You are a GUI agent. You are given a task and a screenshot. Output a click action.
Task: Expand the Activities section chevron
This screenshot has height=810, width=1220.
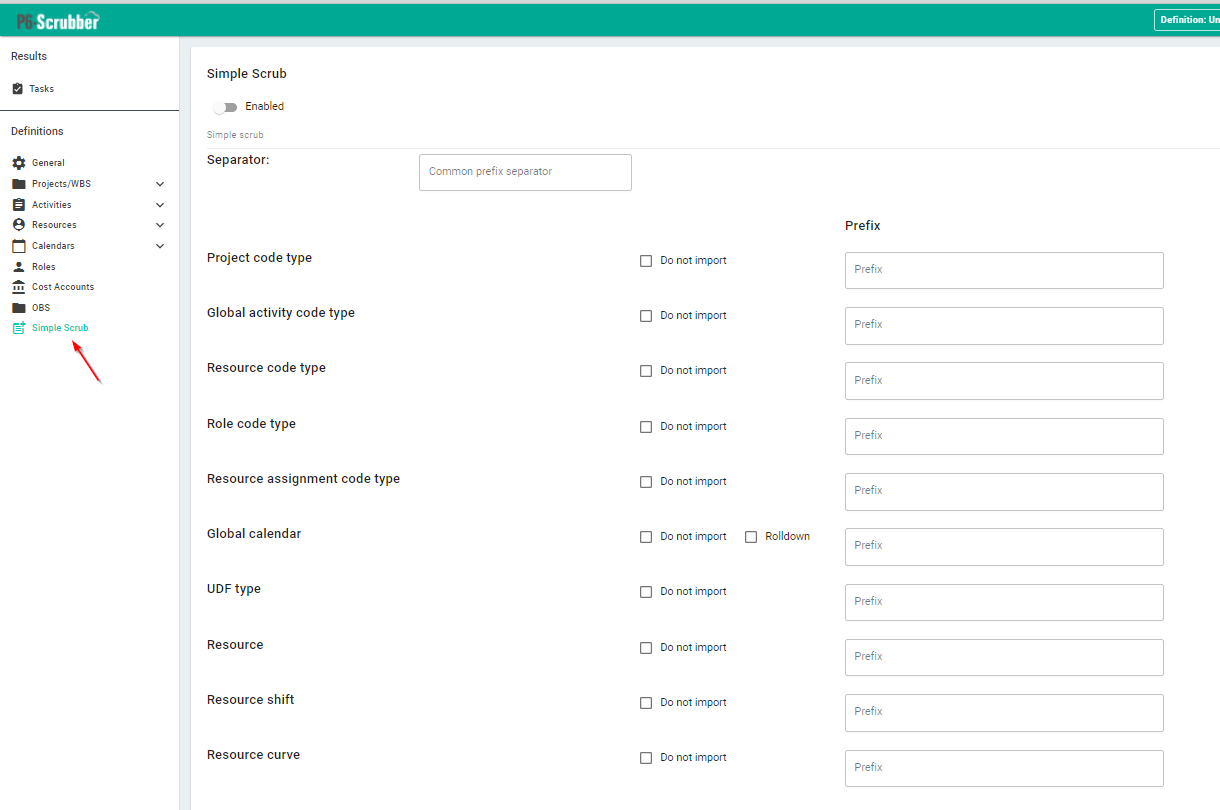coord(160,205)
